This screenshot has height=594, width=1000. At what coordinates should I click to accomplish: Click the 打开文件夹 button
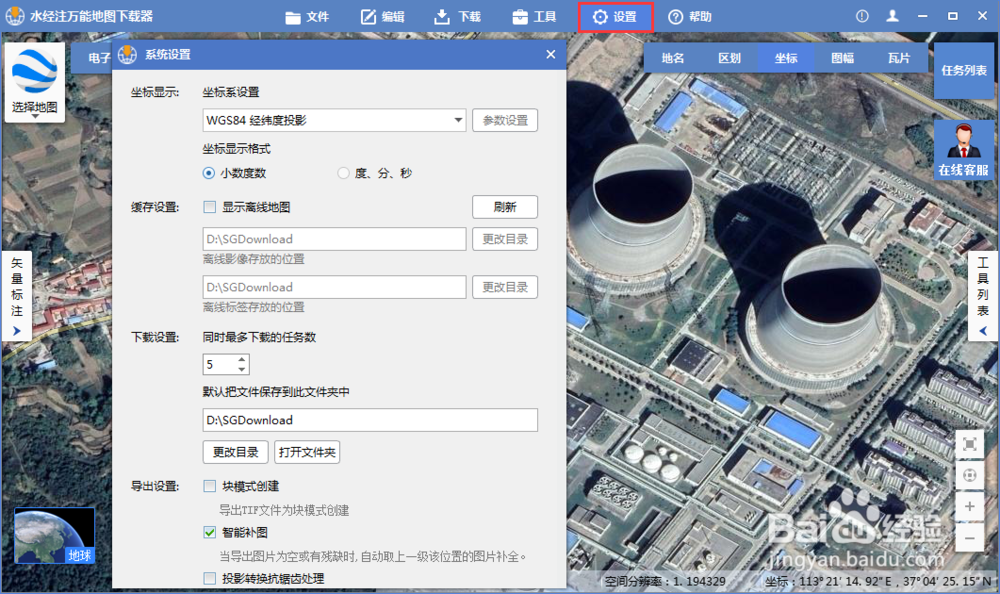coord(307,452)
